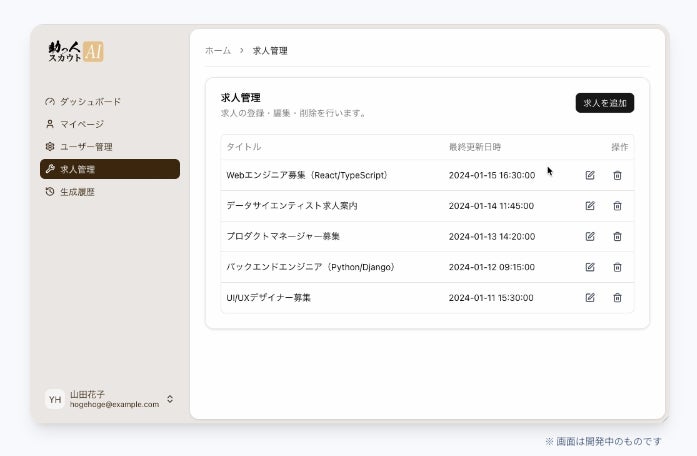Expand the 山田花子 account switcher chevrons
The width and height of the screenshot is (697, 456).
(170, 399)
